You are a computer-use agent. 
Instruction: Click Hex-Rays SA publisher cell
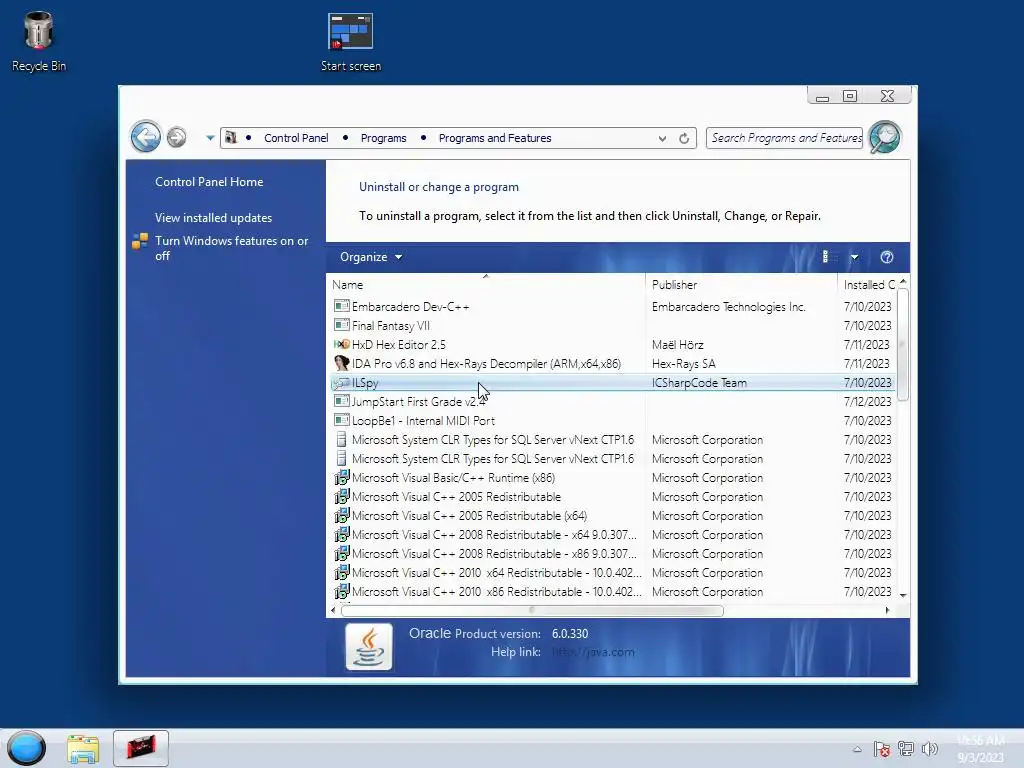[683, 363]
